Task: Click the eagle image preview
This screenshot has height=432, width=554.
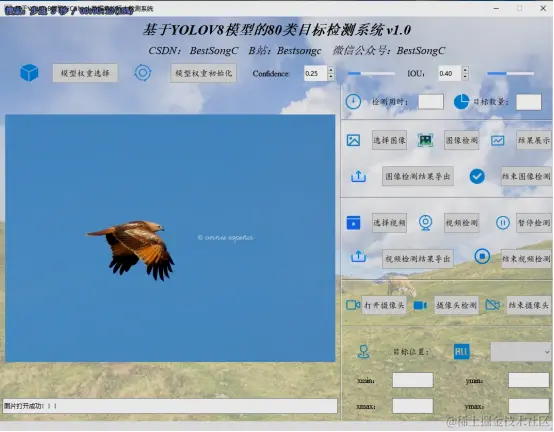Action: (x=170, y=238)
